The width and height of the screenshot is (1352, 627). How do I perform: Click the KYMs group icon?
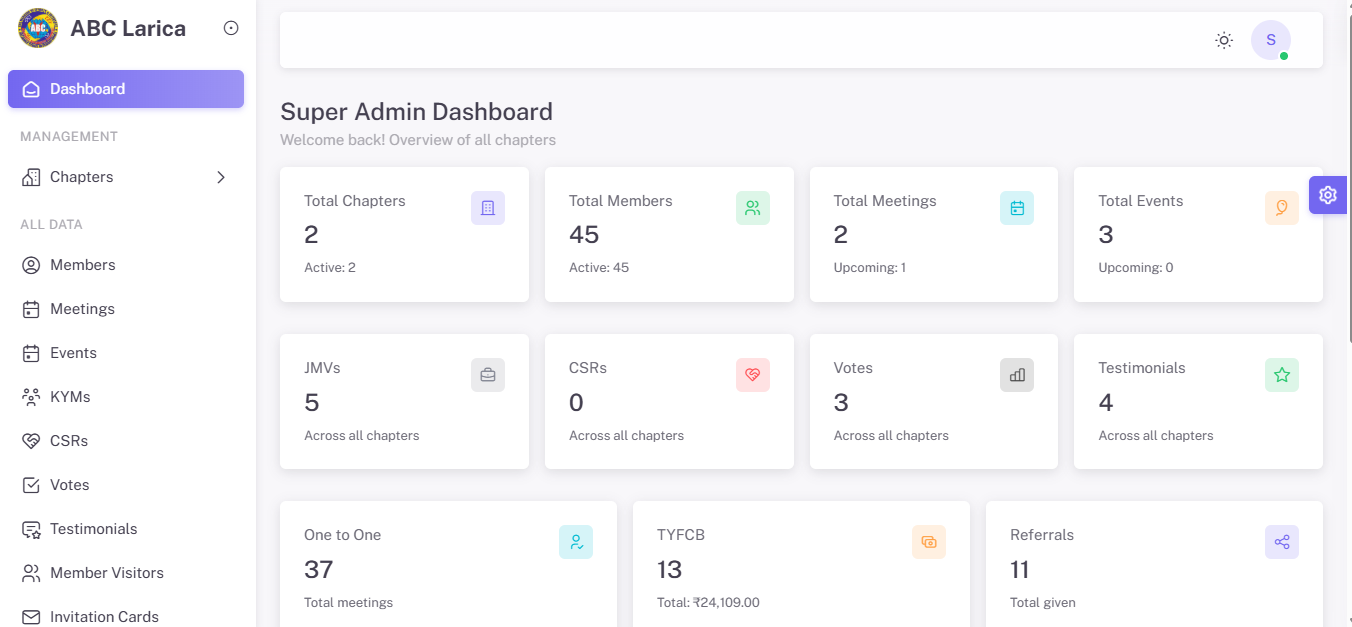coord(31,397)
